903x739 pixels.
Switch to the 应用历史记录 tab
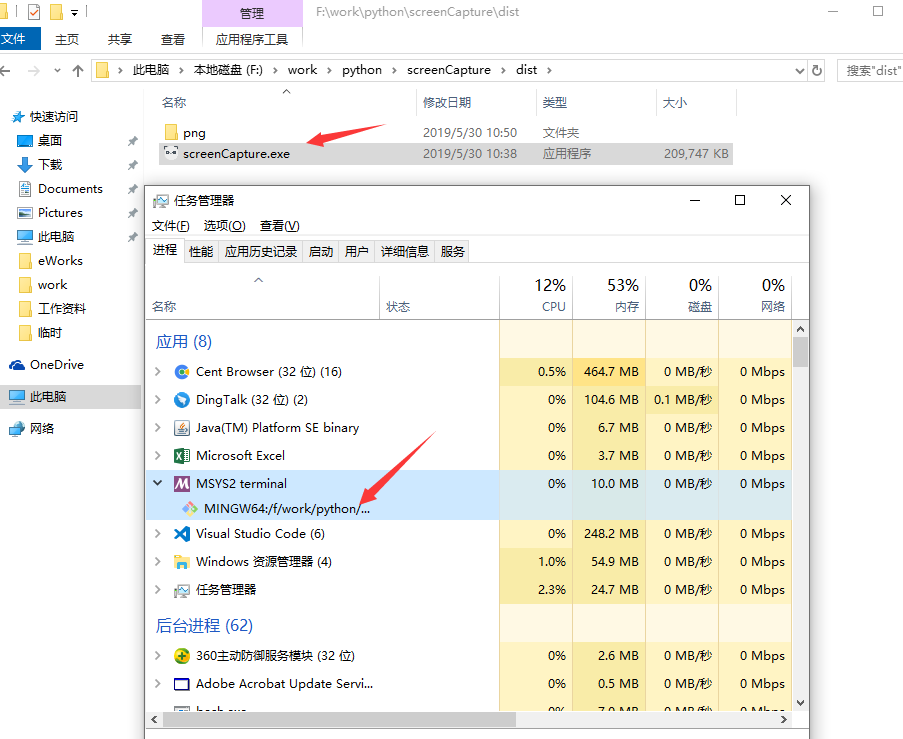(x=261, y=252)
